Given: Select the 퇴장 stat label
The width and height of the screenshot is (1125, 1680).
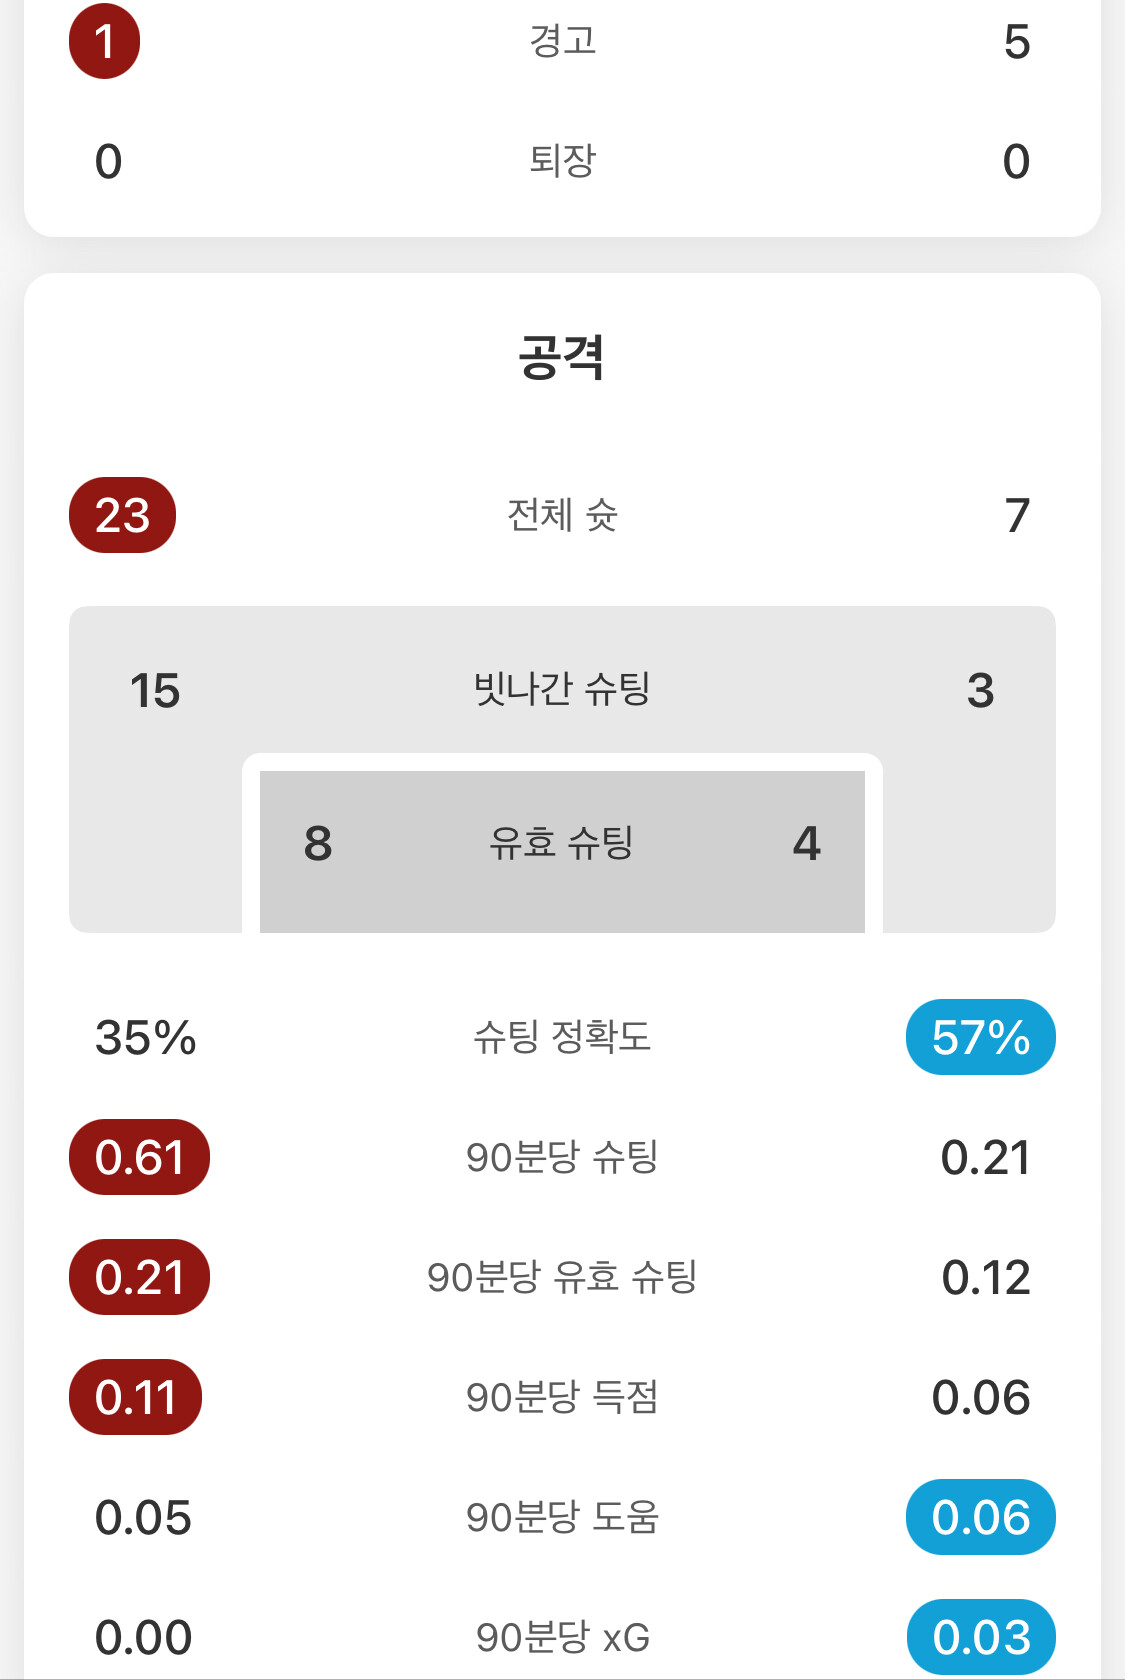Looking at the screenshot, I should coord(562,160).
